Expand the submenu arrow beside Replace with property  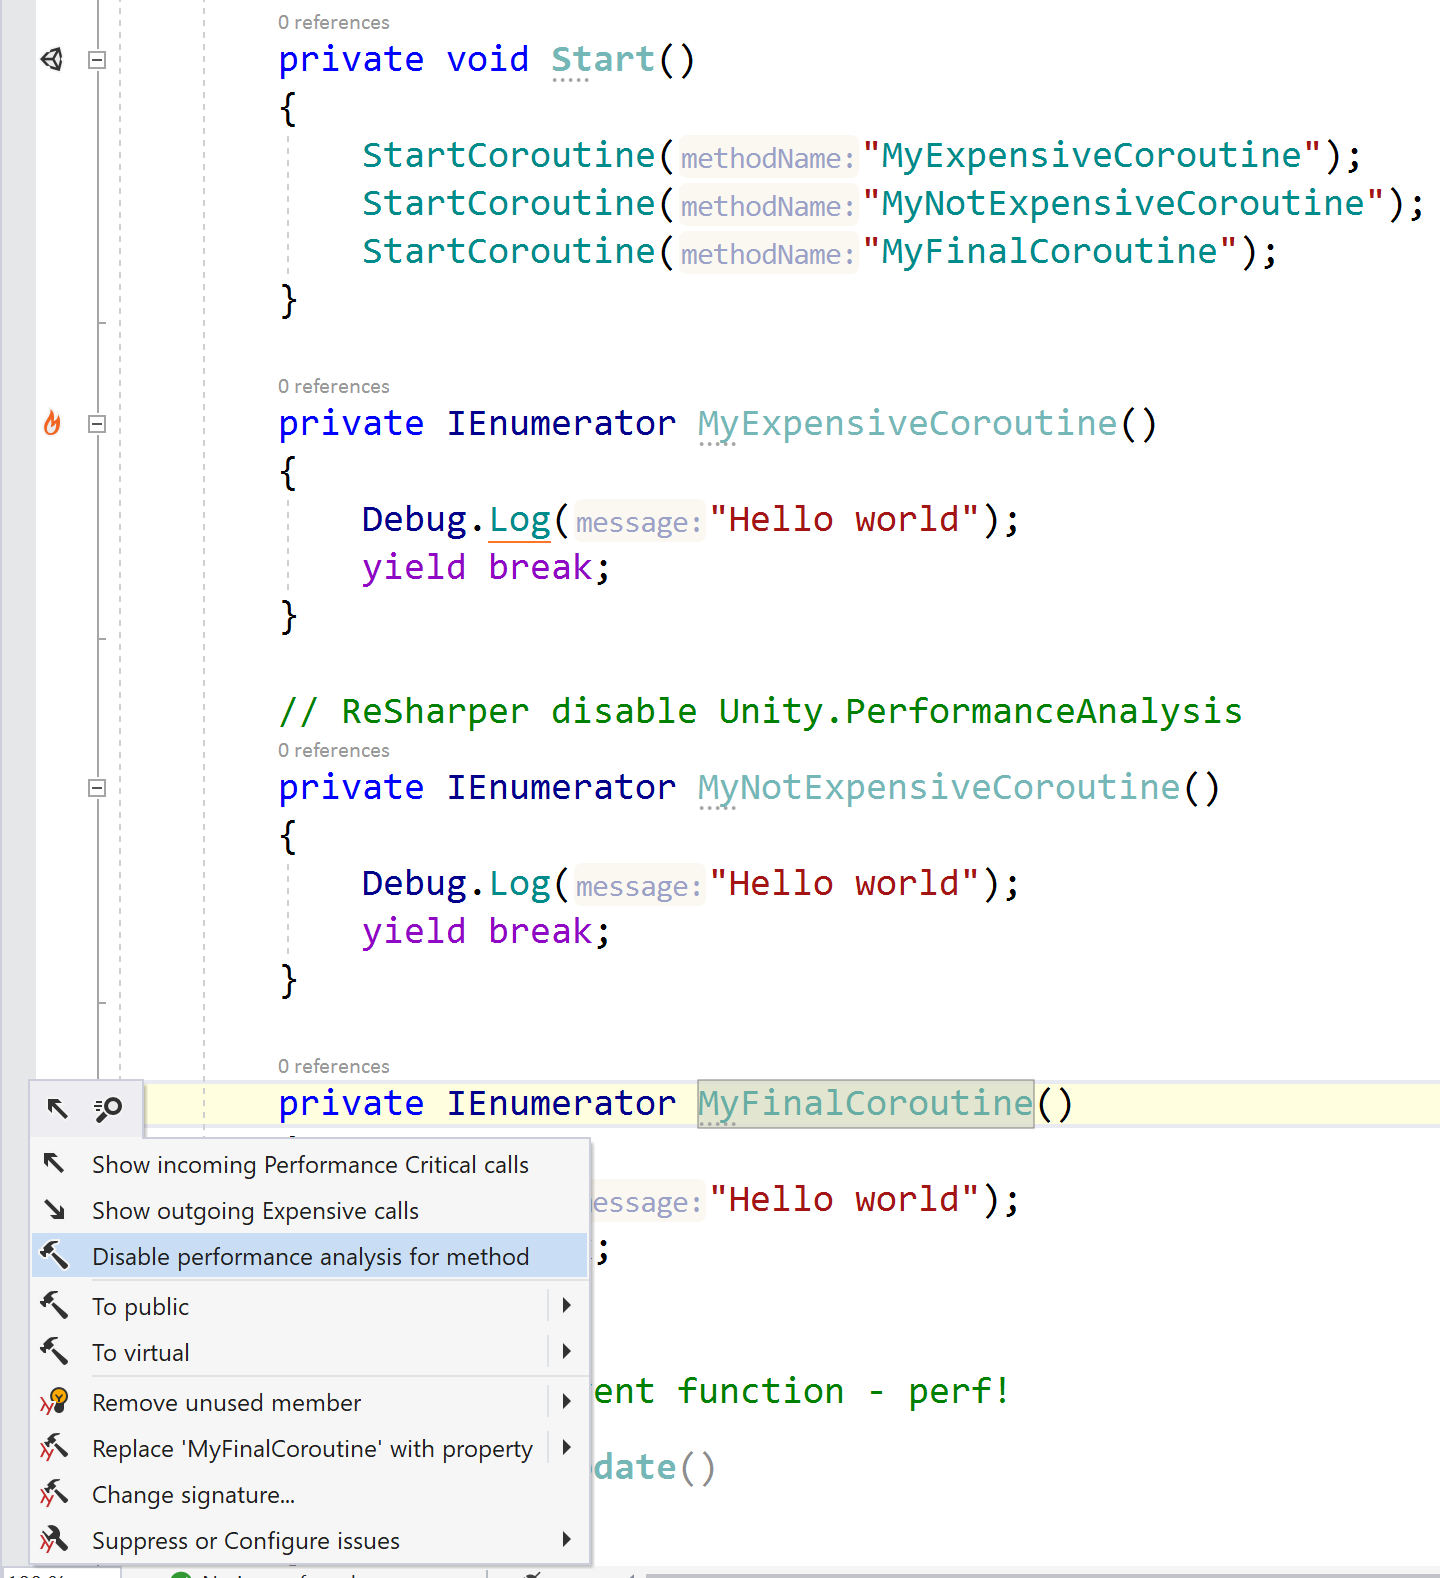567,1447
